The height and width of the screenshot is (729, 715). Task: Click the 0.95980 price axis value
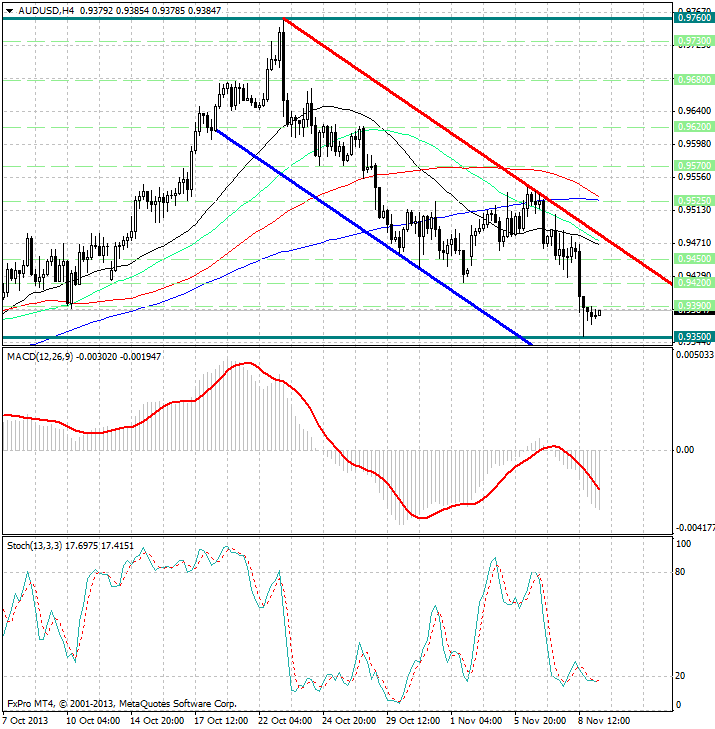pos(695,144)
